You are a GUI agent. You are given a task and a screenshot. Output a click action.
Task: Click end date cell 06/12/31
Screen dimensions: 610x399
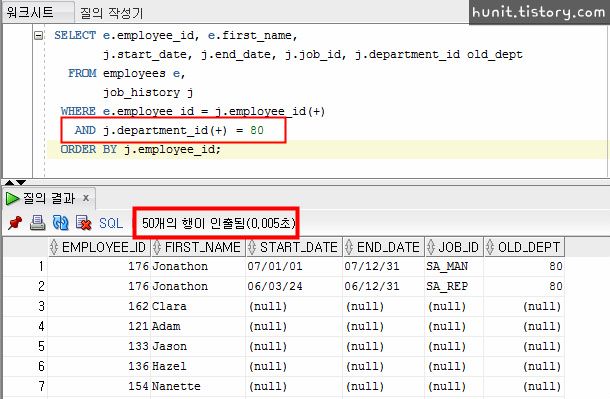(384, 287)
